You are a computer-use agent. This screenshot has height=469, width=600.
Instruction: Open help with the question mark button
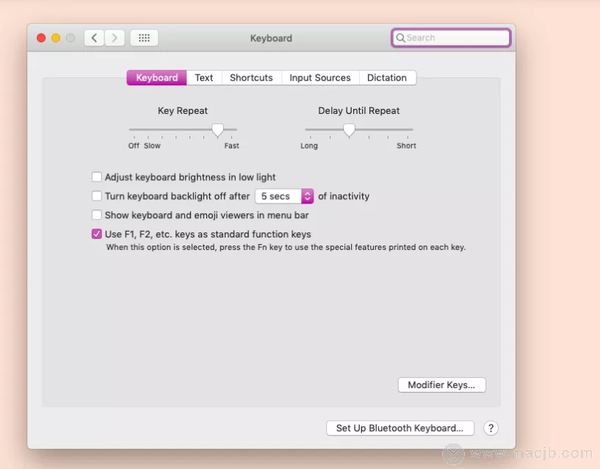click(491, 428)
